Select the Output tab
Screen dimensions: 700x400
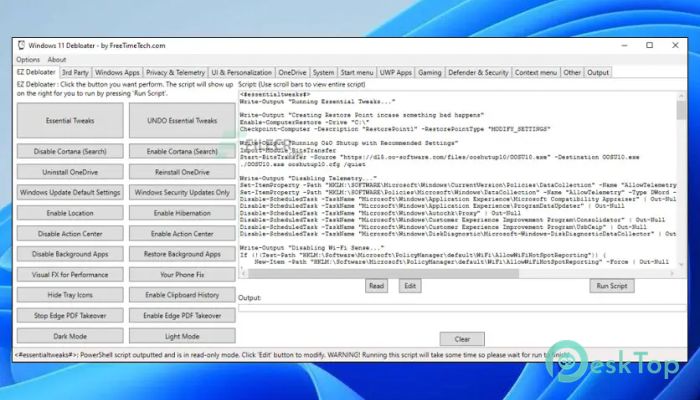[598, 72]
